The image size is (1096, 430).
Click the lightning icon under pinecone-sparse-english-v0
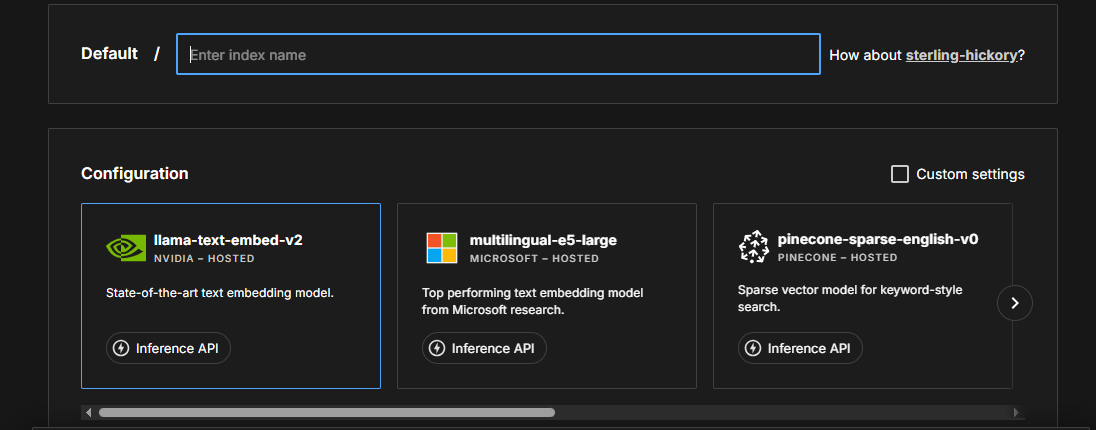(x=753, y=348)
